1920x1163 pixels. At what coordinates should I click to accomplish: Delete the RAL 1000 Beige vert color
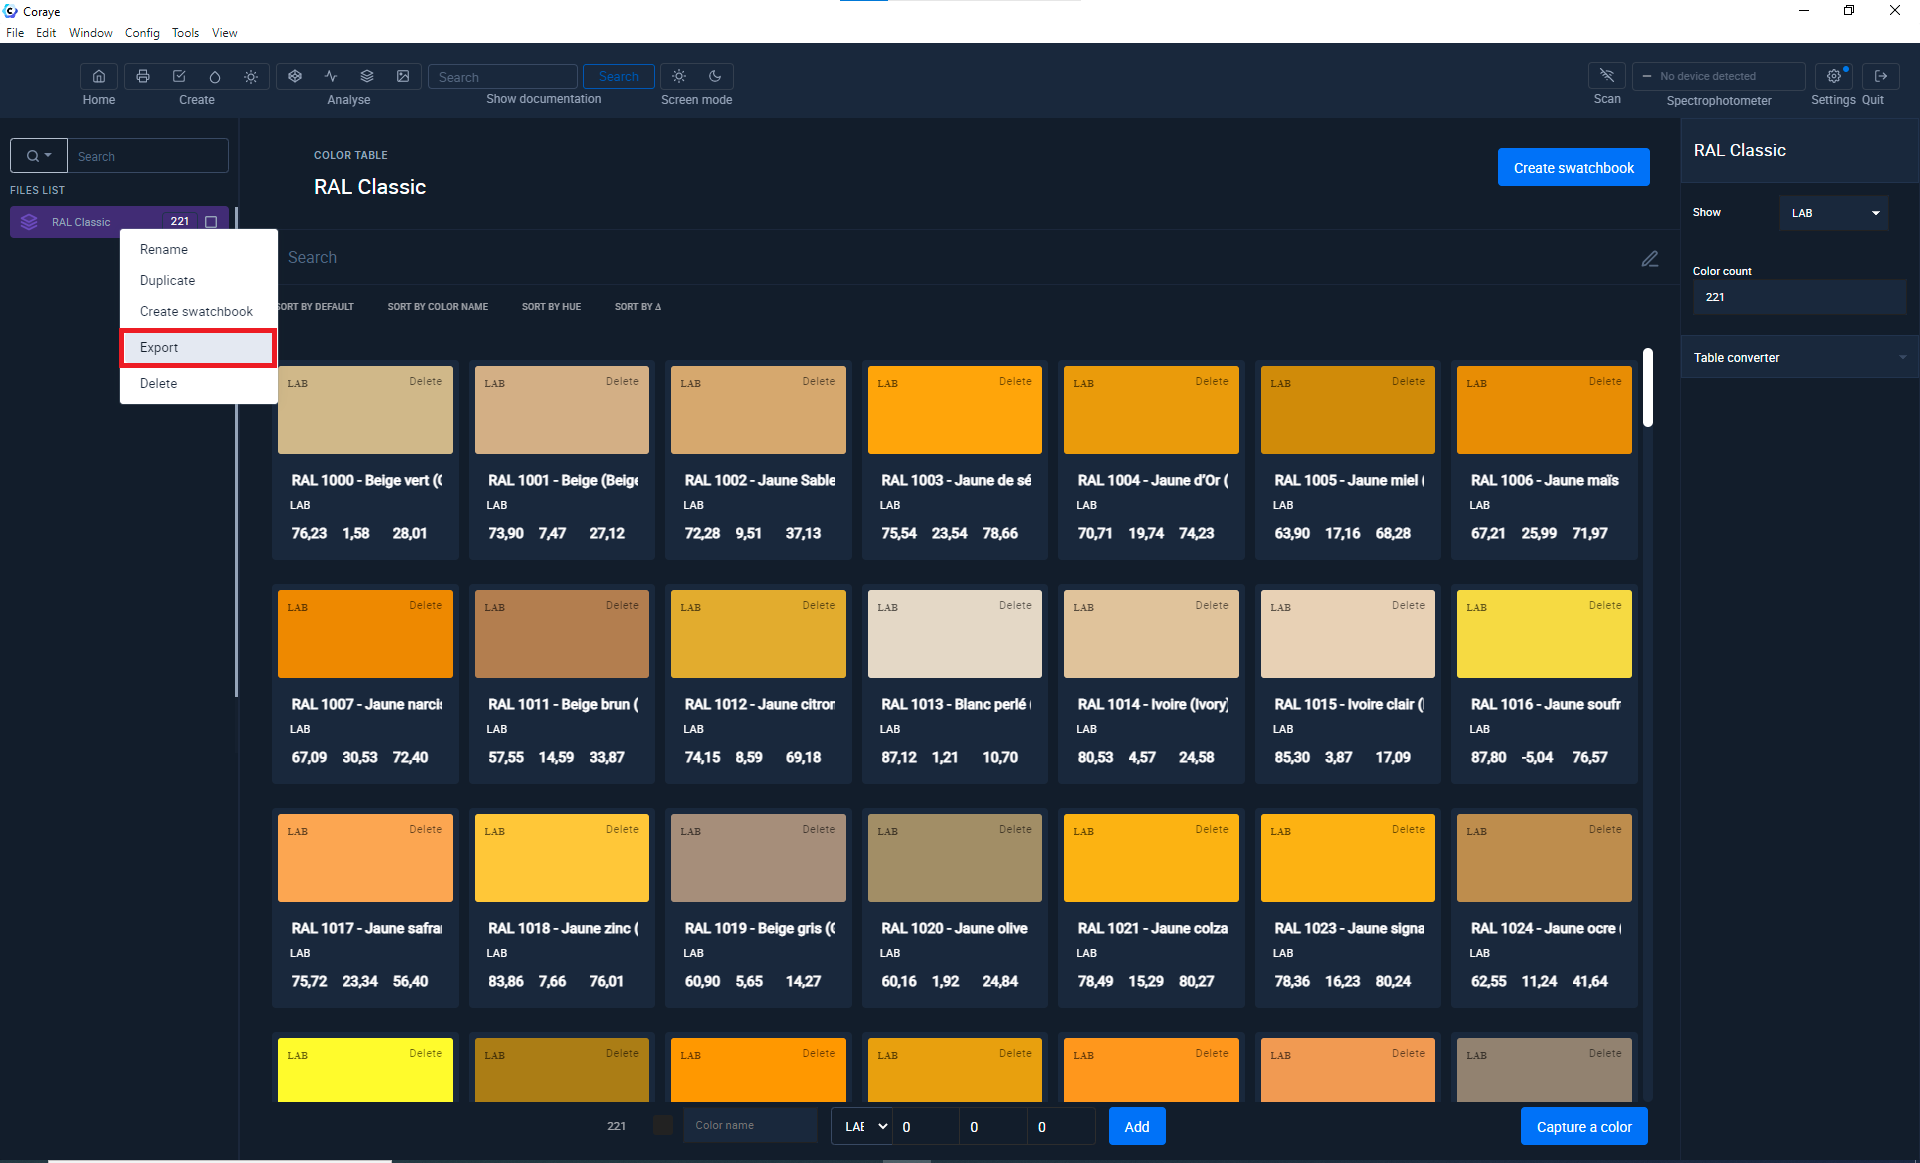[425, 381]
